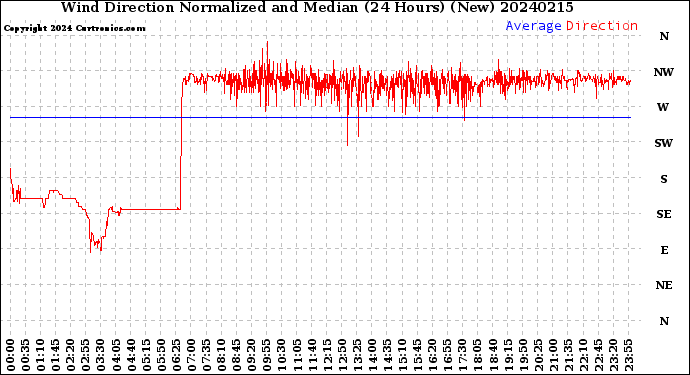Click the 22:10 time axis label
Screen dimensions: 690x375
click(x=583, y=355)
